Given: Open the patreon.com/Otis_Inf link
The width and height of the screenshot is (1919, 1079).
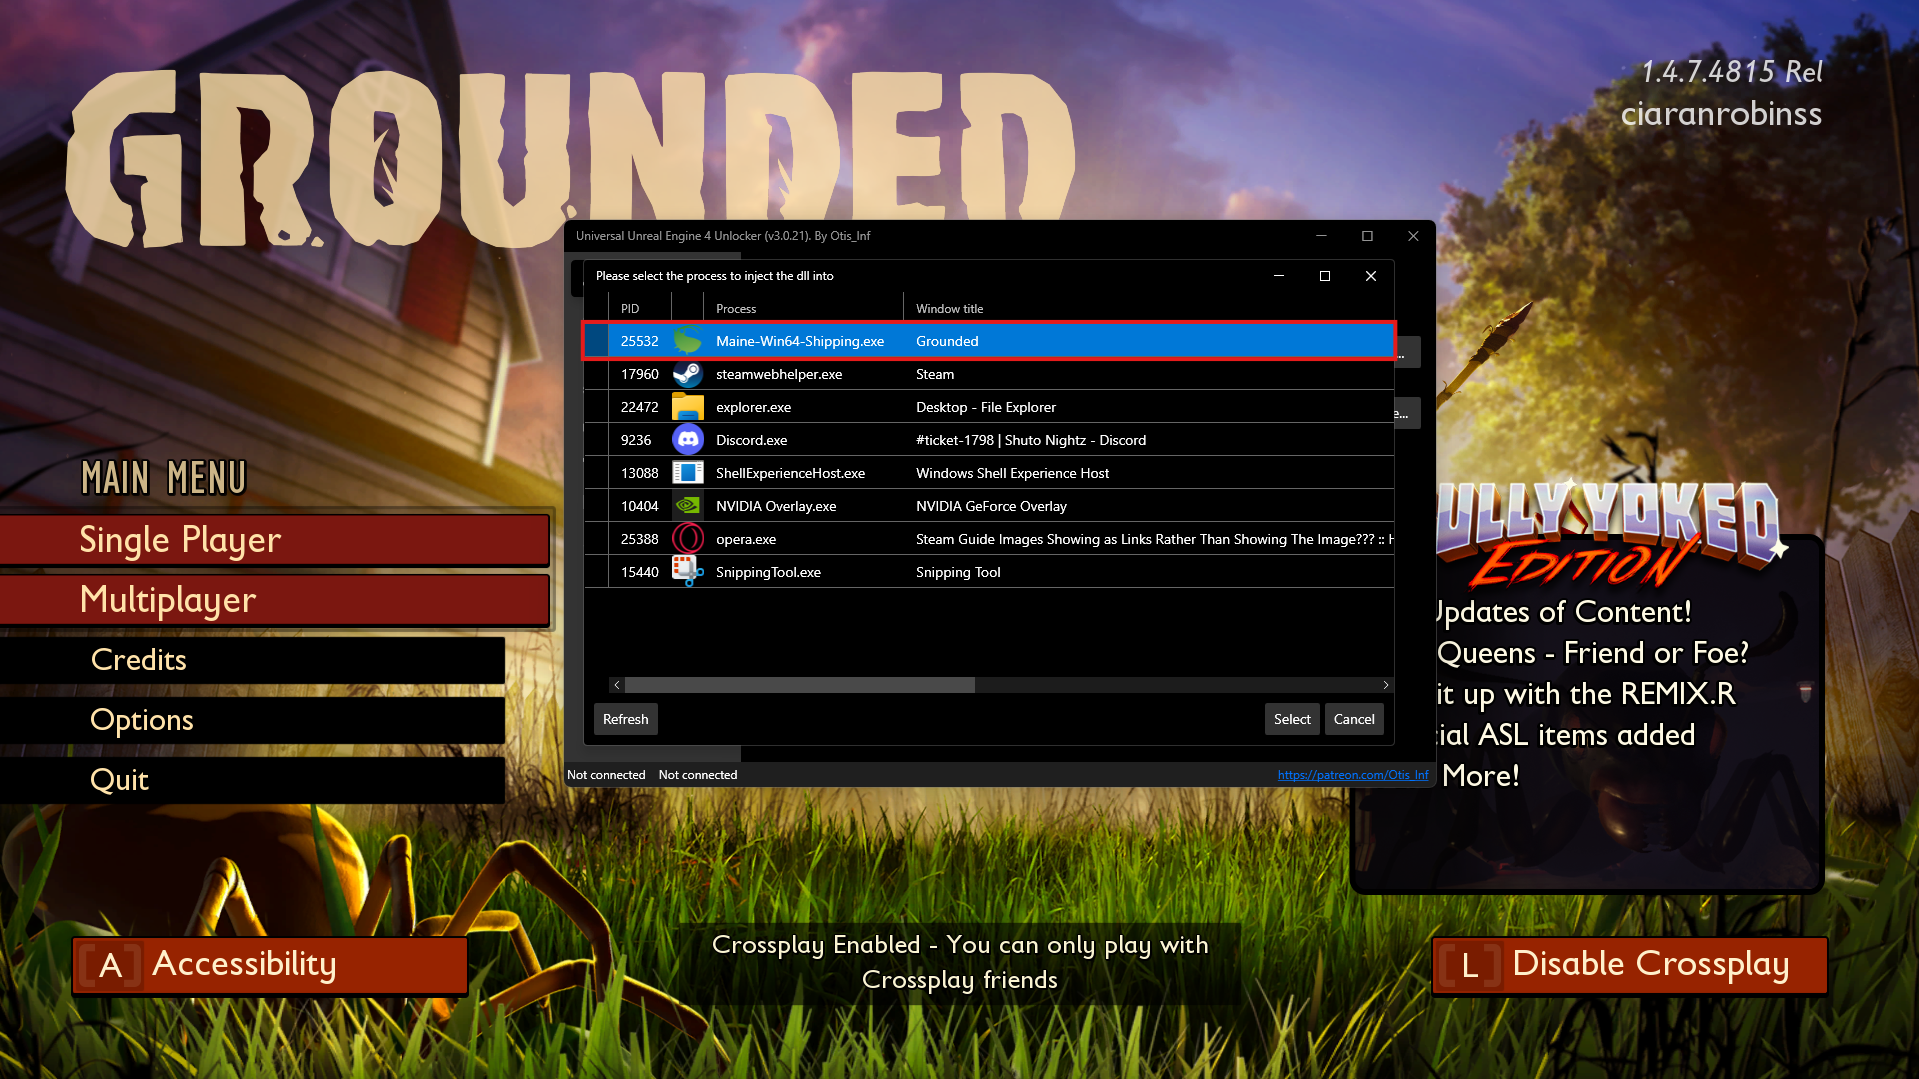Looking at the screenshot, I should (x=1353, y=775).
